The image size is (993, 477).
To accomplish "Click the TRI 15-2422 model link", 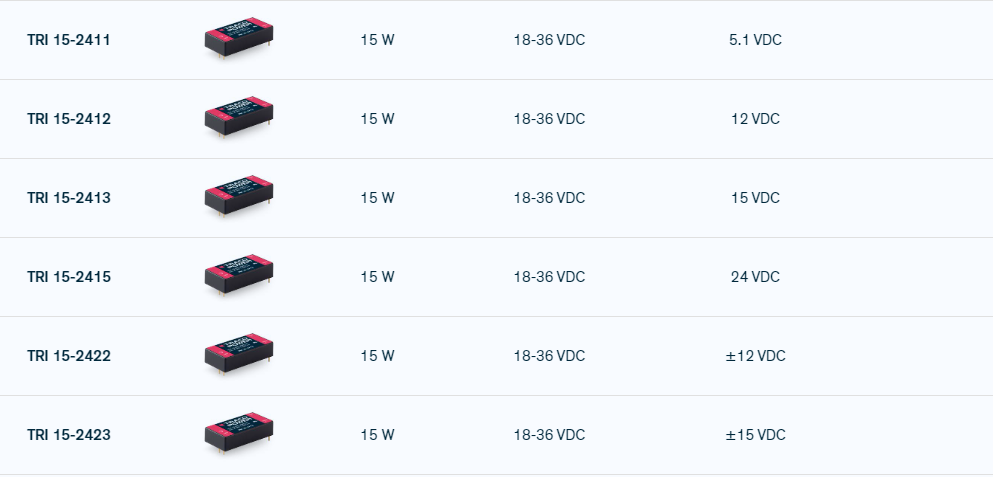I will click(69, 356).
